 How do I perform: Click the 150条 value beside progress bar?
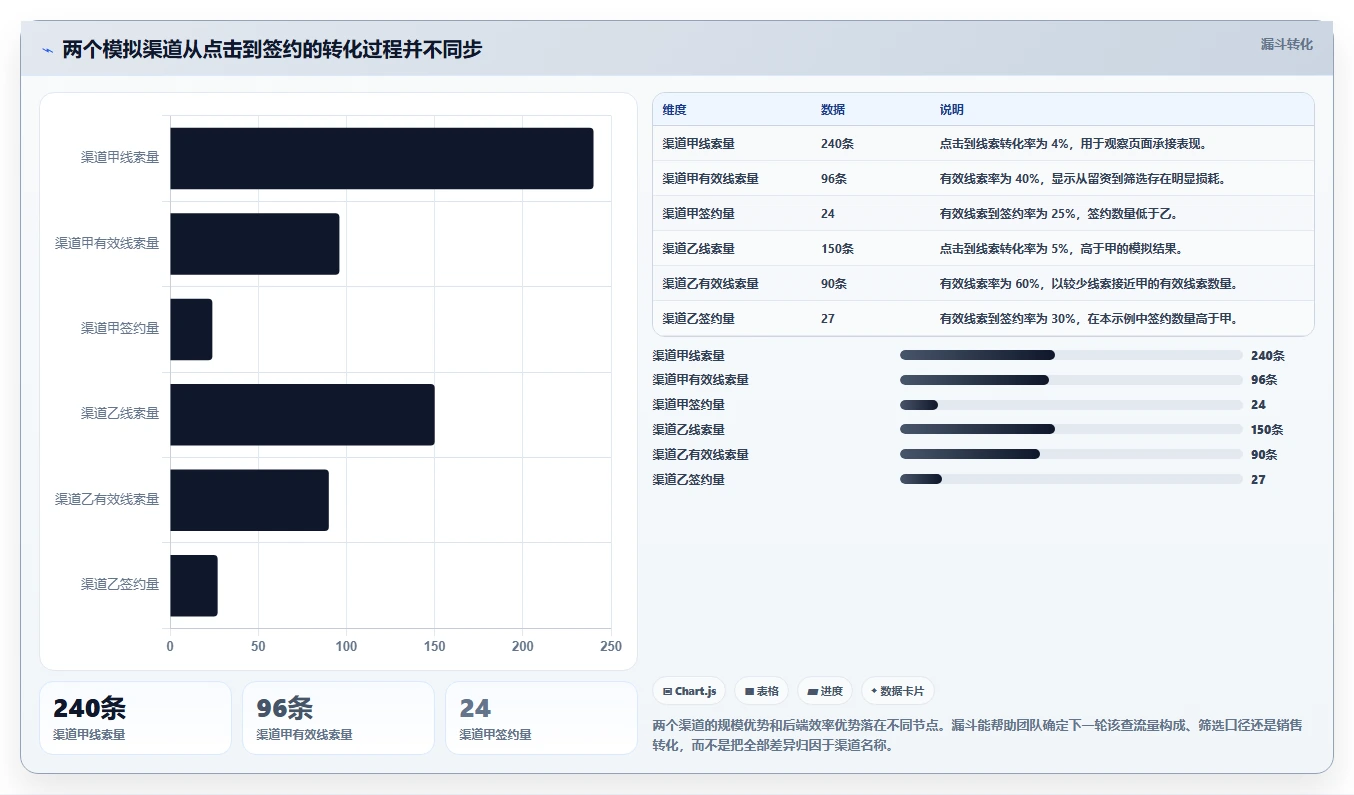pyautogui.click(x=1267, y=430)
